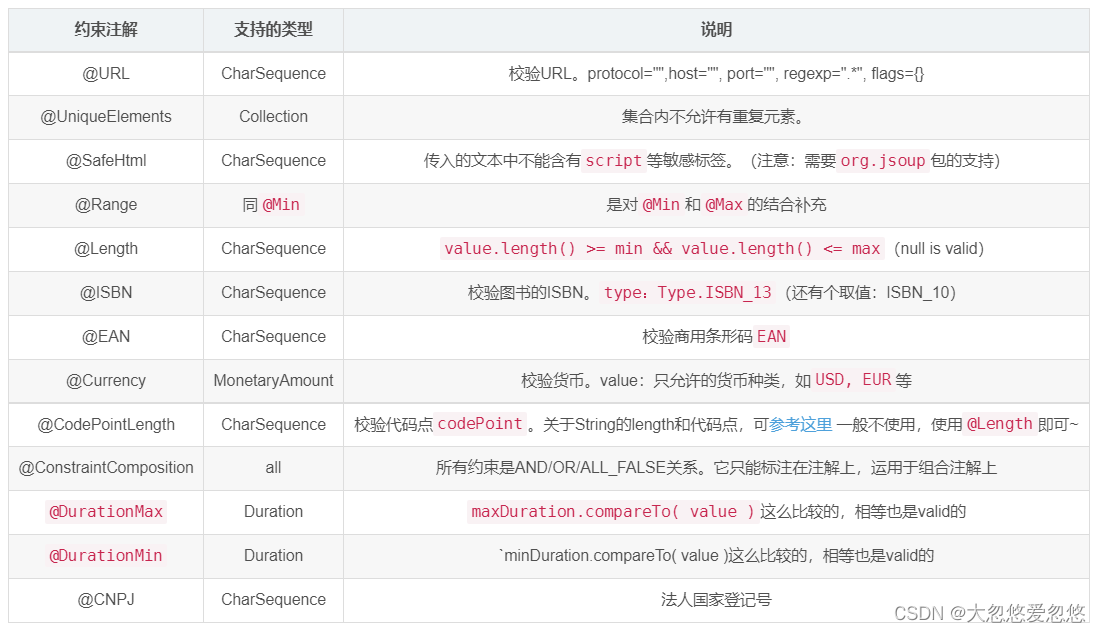Click the @DurationMax highlighted code
1101x632 pixels.
click(106, 512)
